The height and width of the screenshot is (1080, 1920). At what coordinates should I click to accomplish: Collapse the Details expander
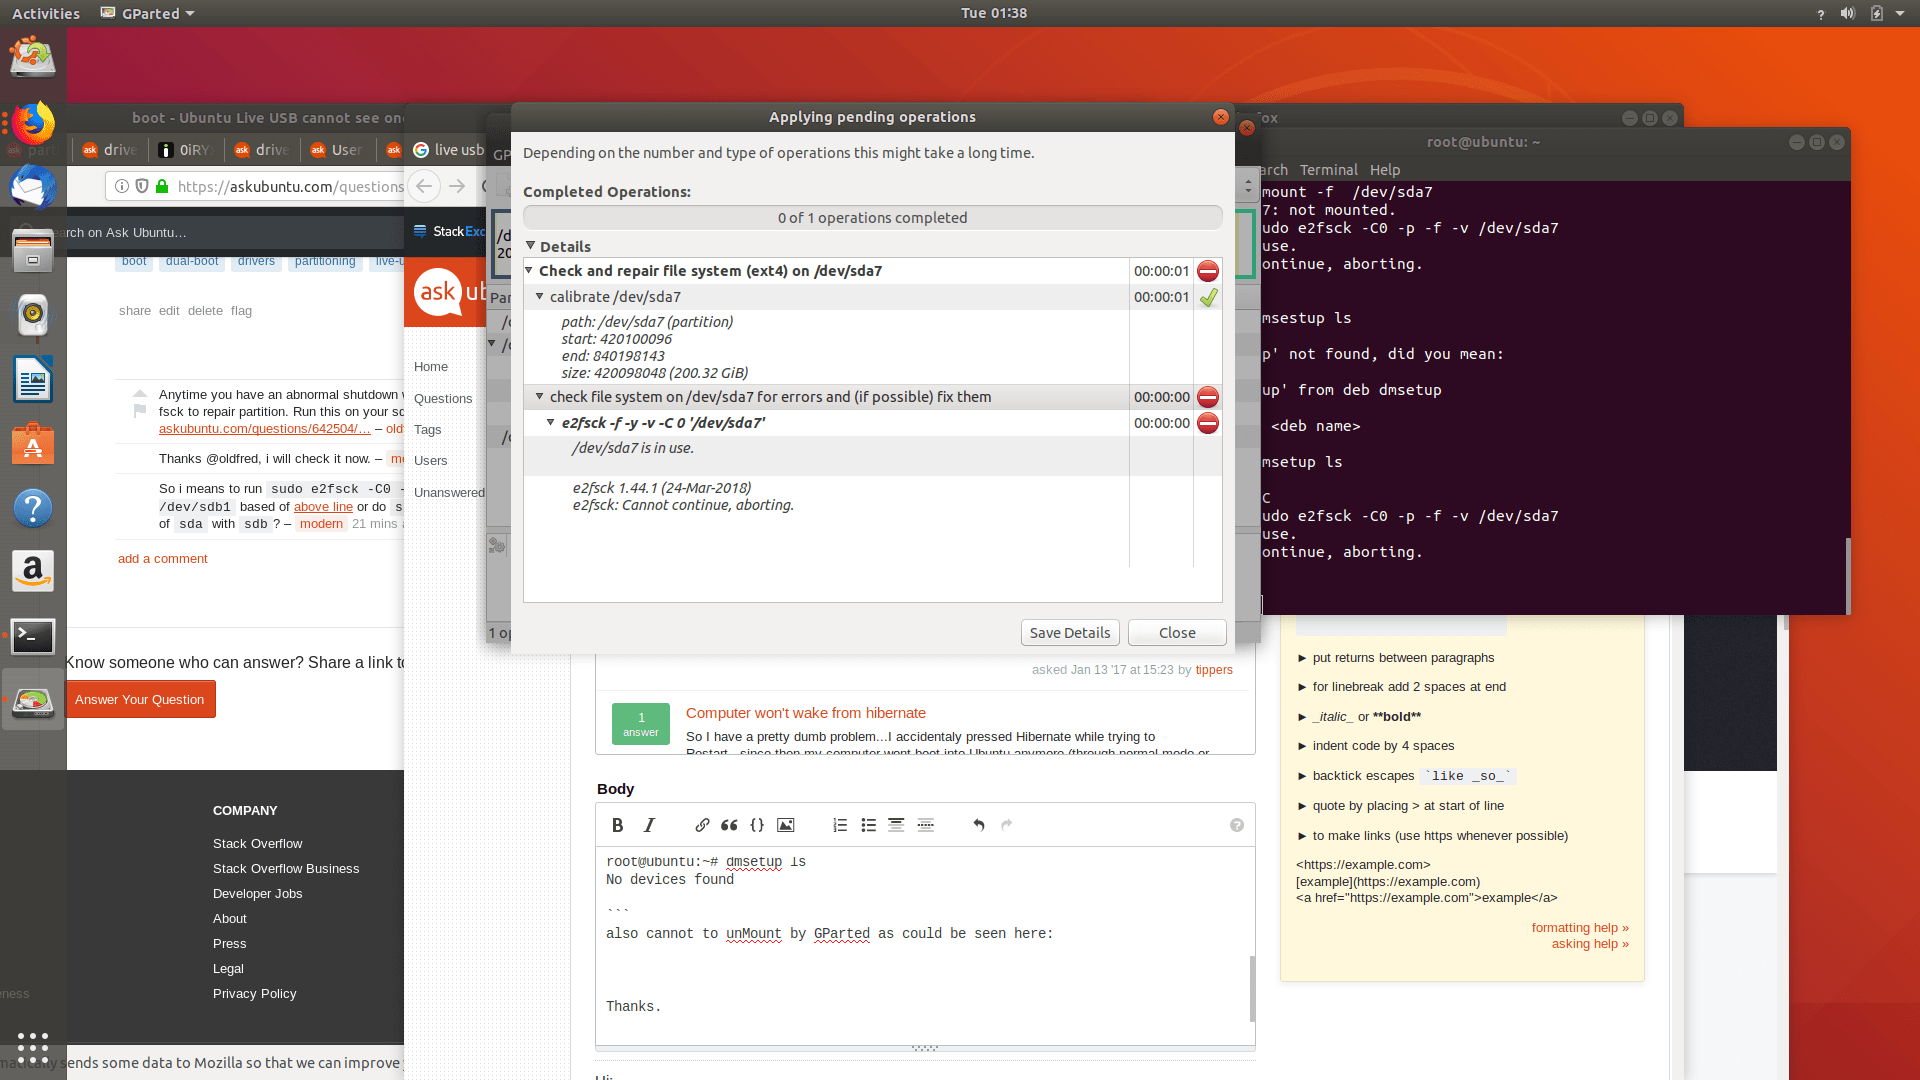click(x=531, y=245)
